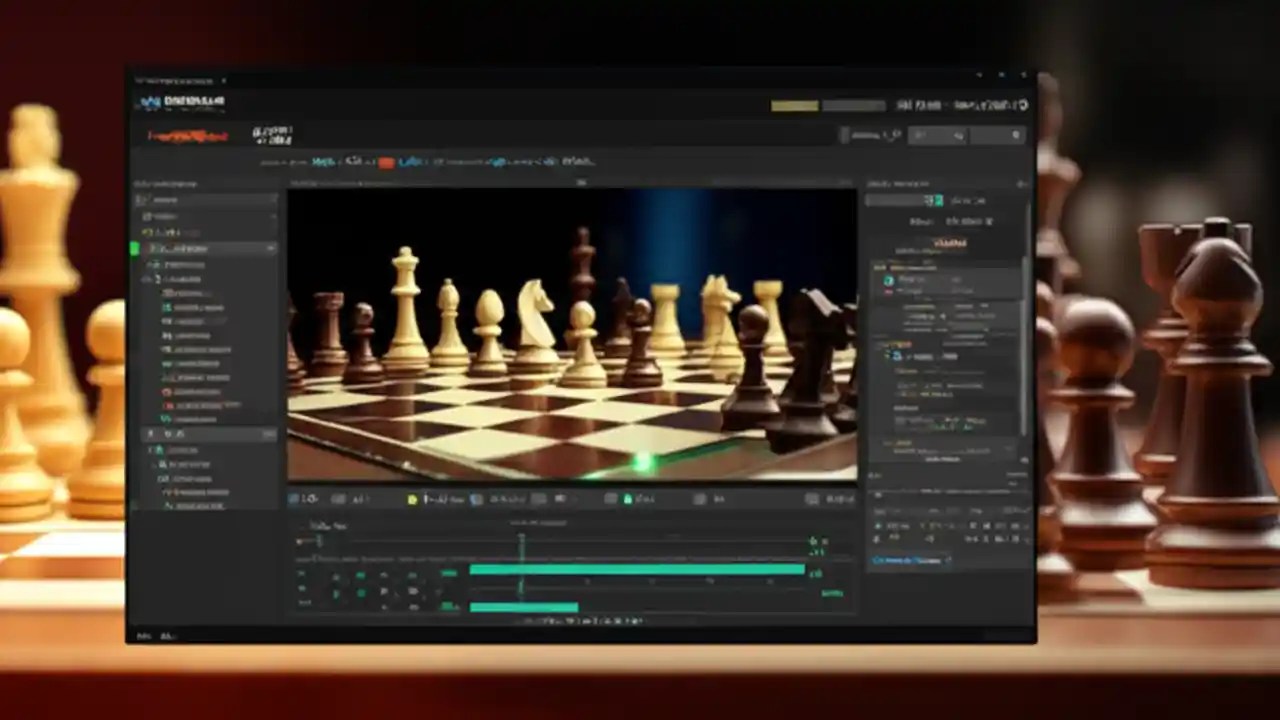Select the second tab label next to the orange tab
The height and width of the screenshot is (720, 1280).
[x=270, y=134]
